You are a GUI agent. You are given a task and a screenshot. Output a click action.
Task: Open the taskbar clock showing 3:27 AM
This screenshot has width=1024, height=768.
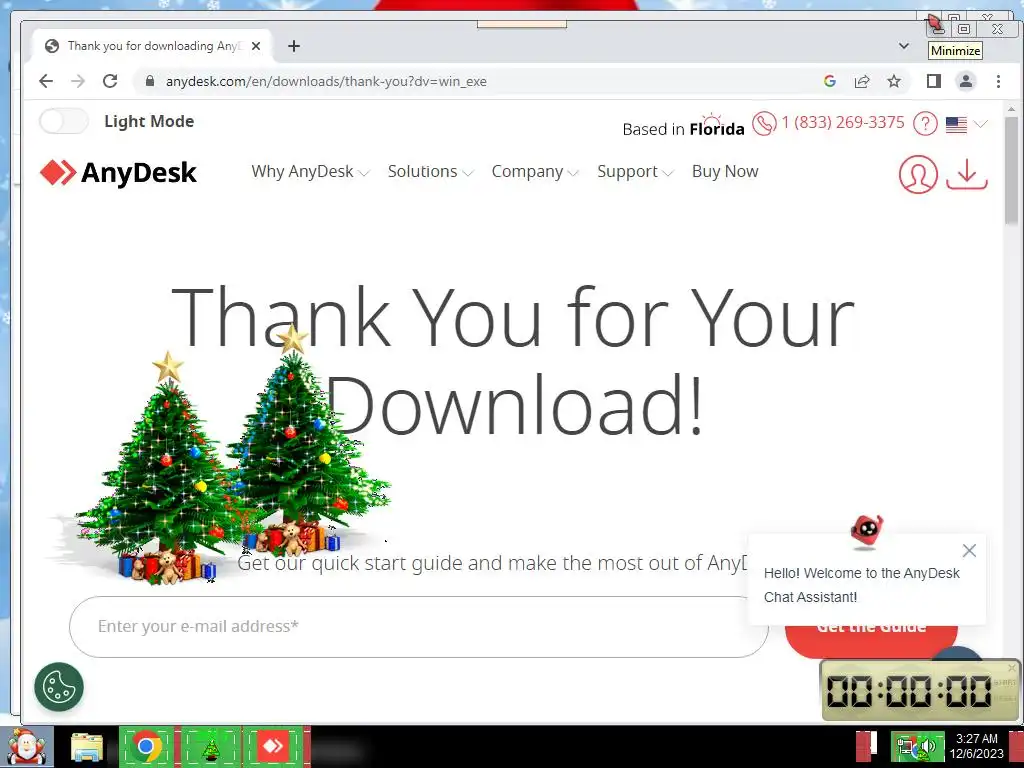click(976, 746)
